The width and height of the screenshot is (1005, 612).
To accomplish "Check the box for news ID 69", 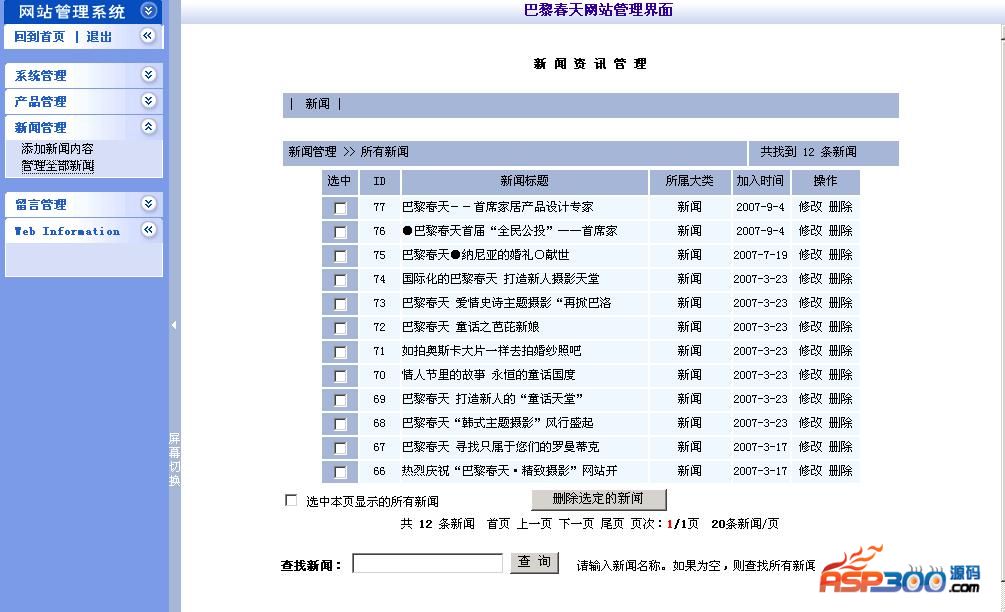I will (340, 400).
